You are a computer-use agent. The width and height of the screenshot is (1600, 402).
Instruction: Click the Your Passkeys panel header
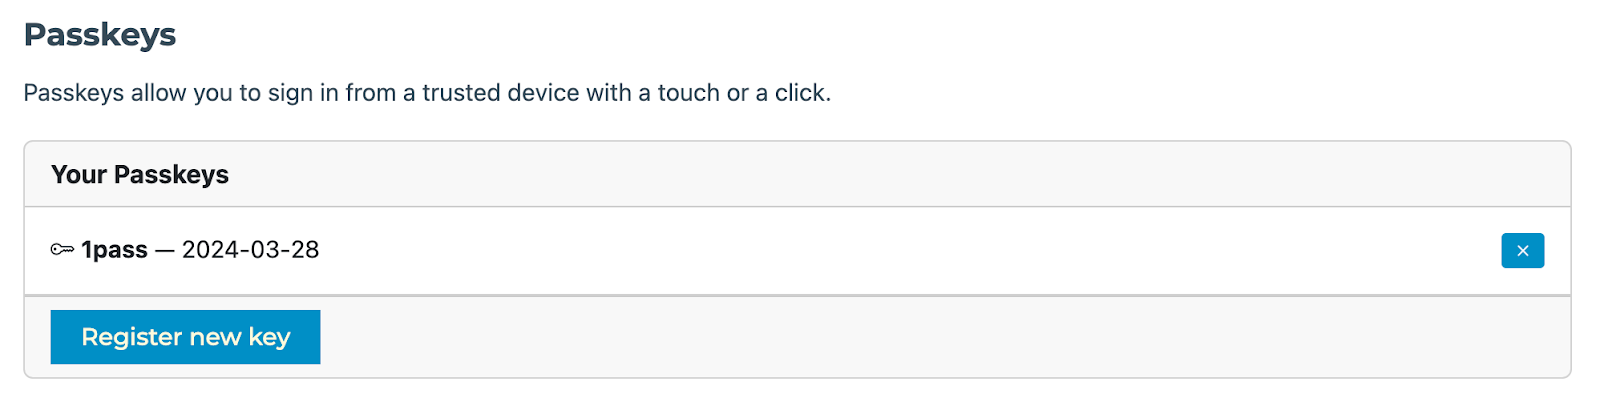tap(140, 175)
